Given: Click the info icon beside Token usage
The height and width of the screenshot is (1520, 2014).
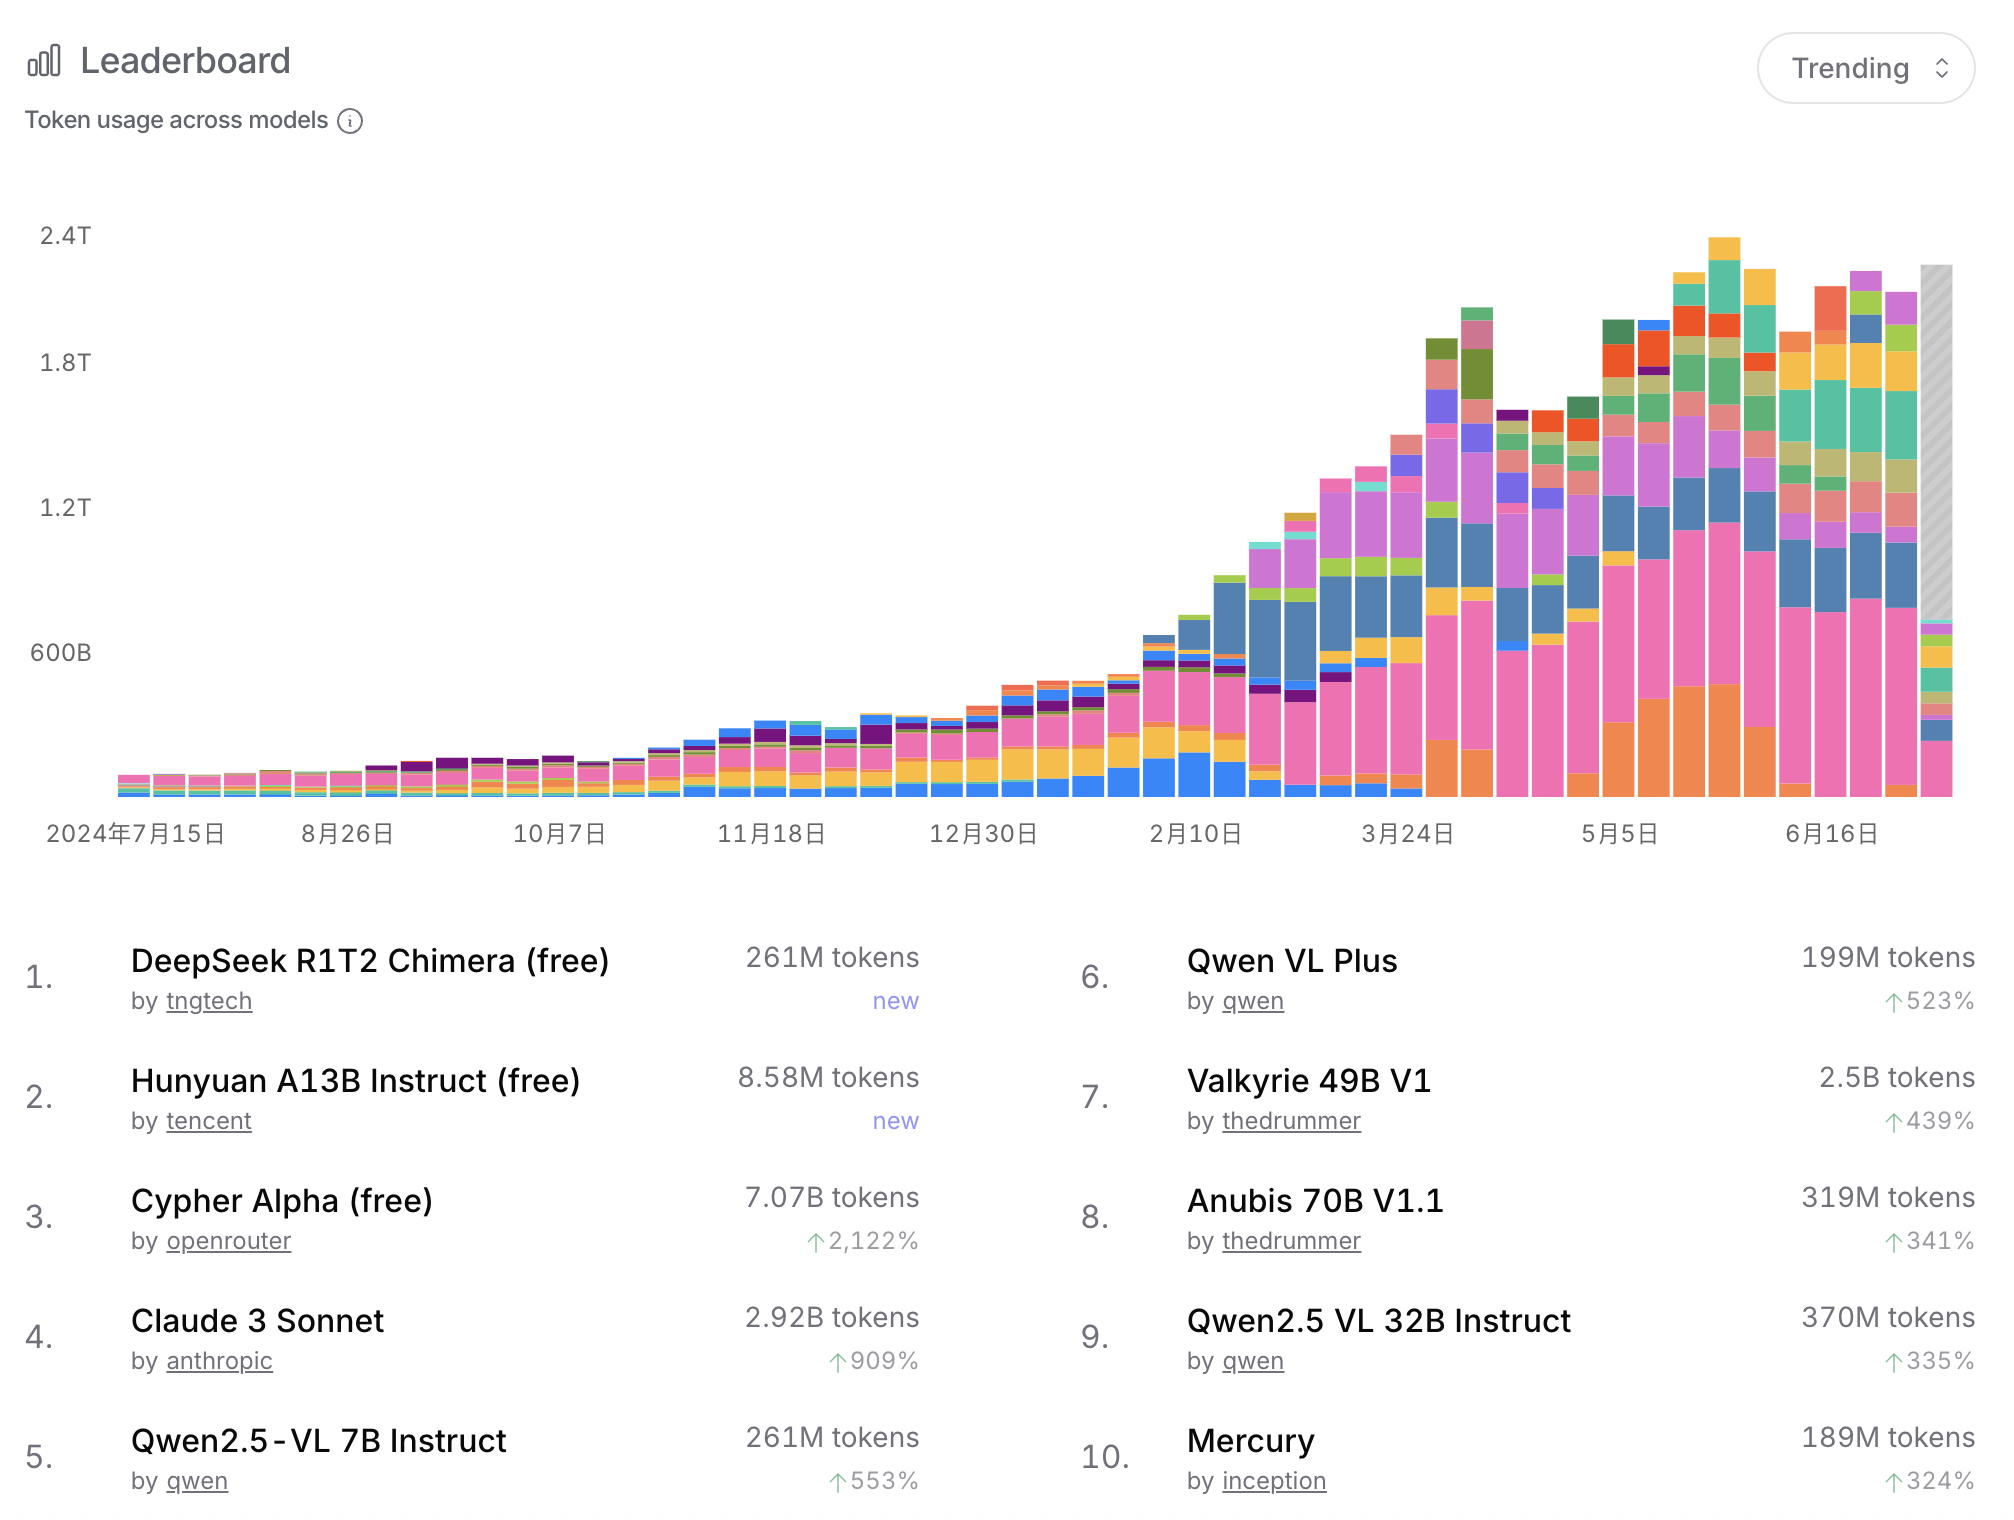Looking at the screenshot, I should pyautogui.click(x=350, y=121).
